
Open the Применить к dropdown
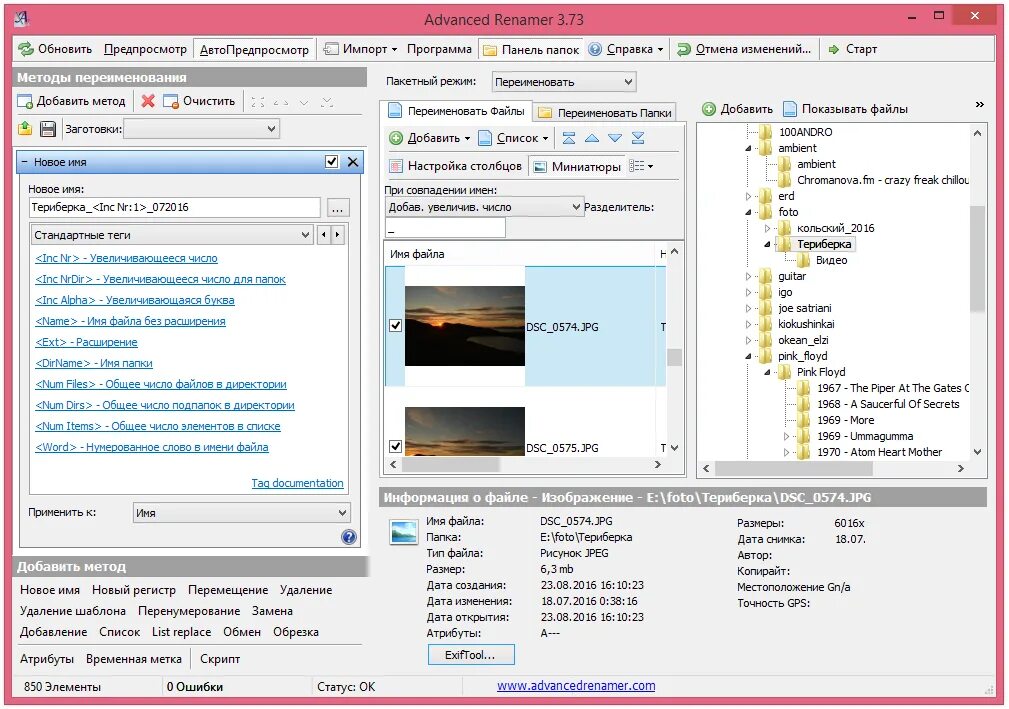click(x=241, y=513)
